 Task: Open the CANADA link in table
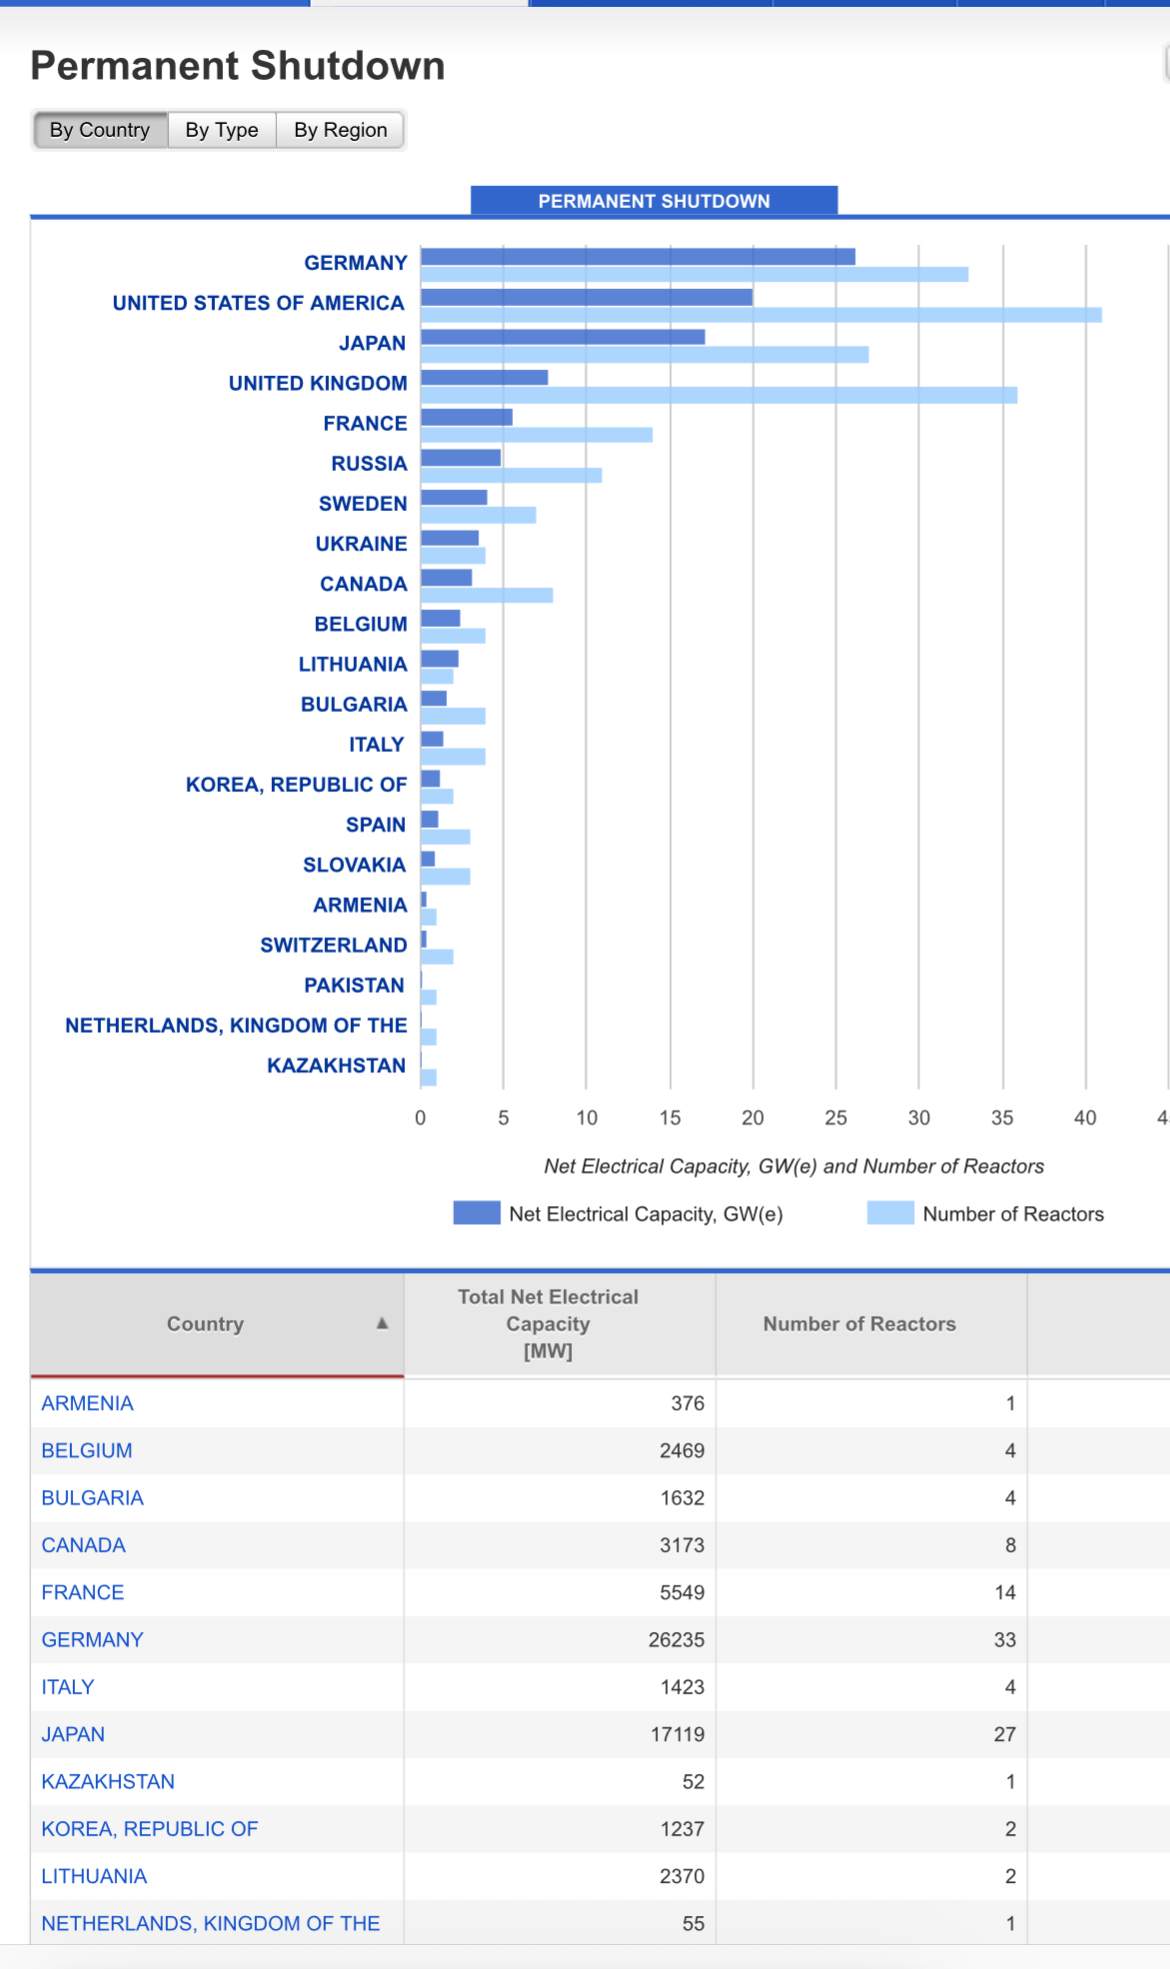click(83, 1545)
